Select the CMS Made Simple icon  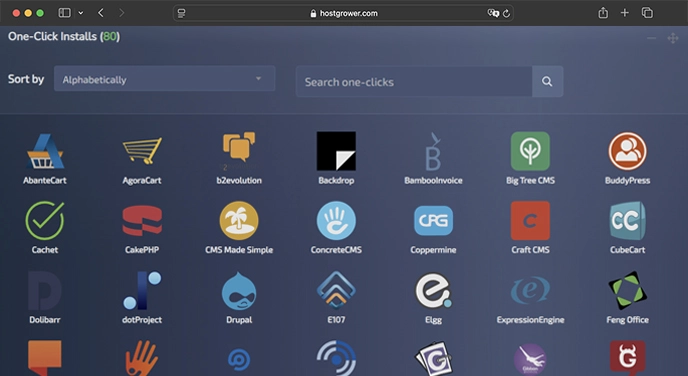click(x=239, y=221)
